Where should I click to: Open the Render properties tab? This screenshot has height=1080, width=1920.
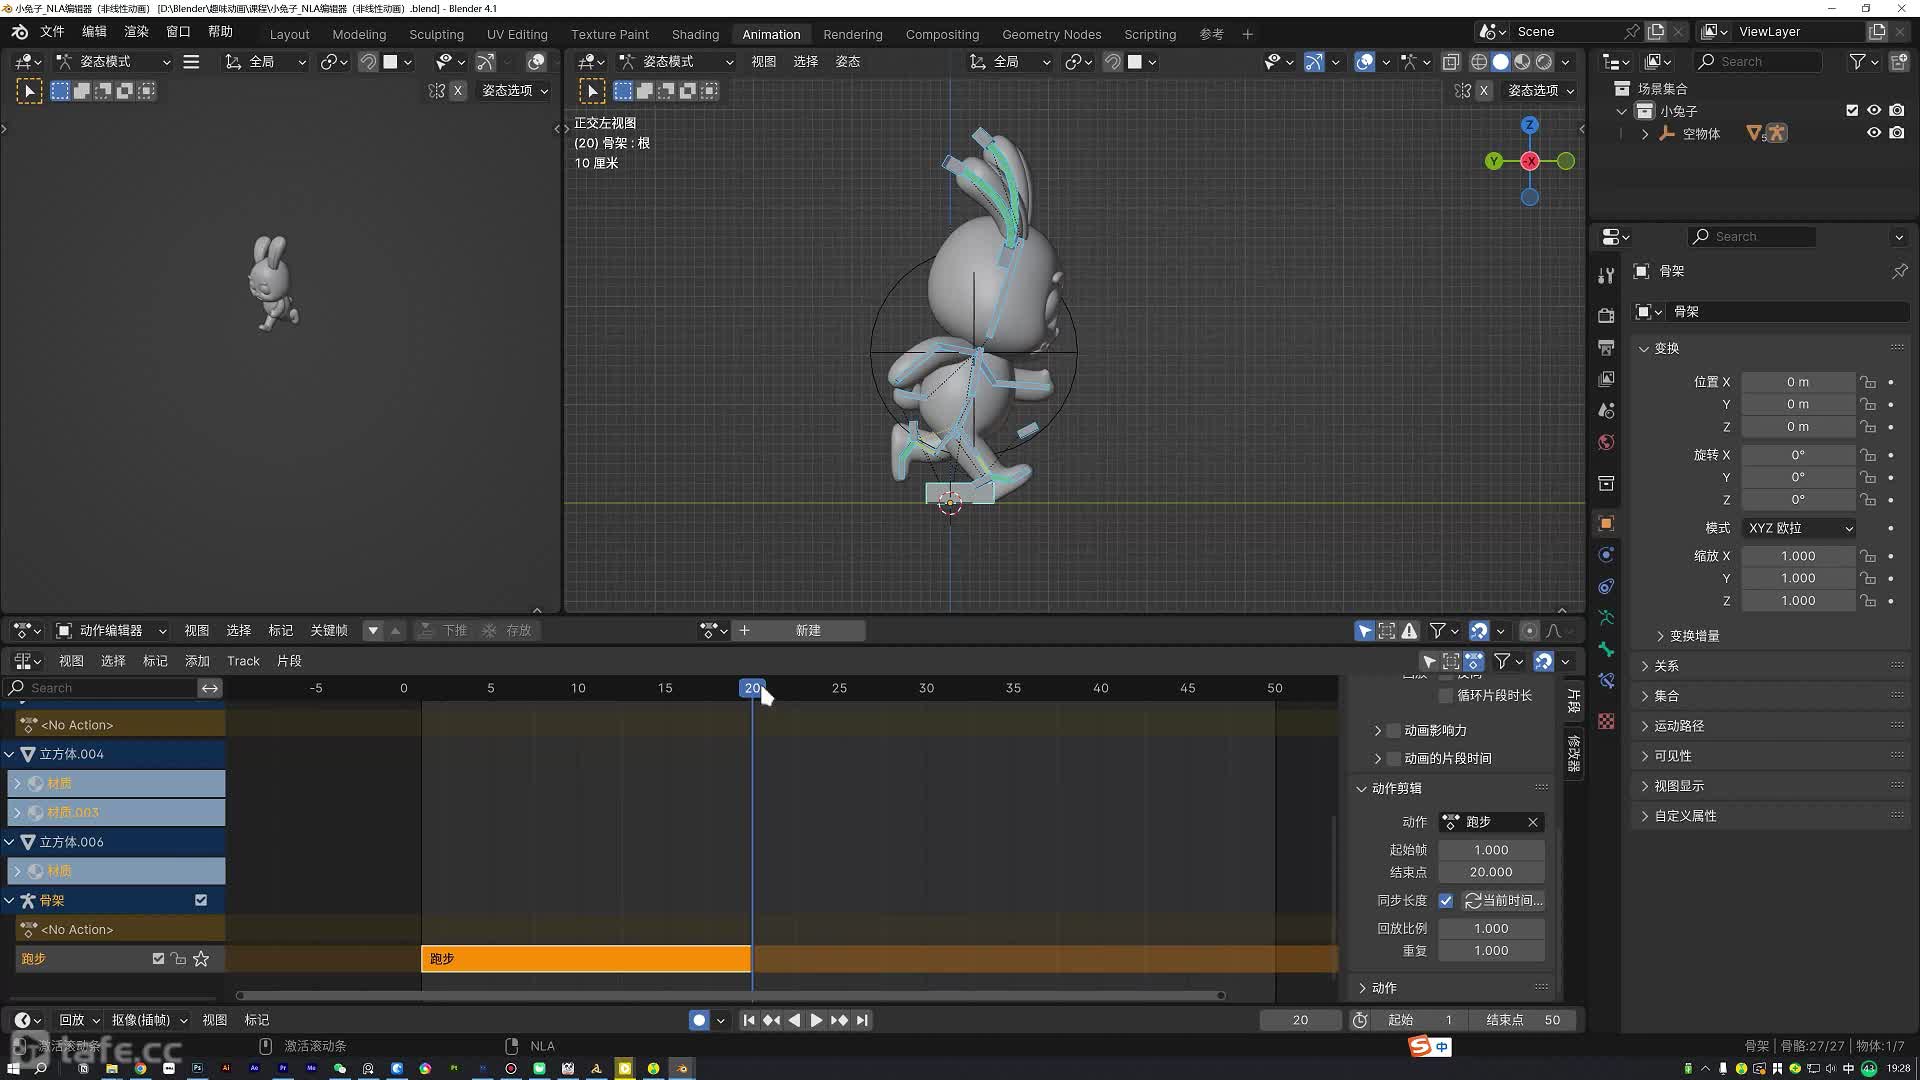point(1606,315)
